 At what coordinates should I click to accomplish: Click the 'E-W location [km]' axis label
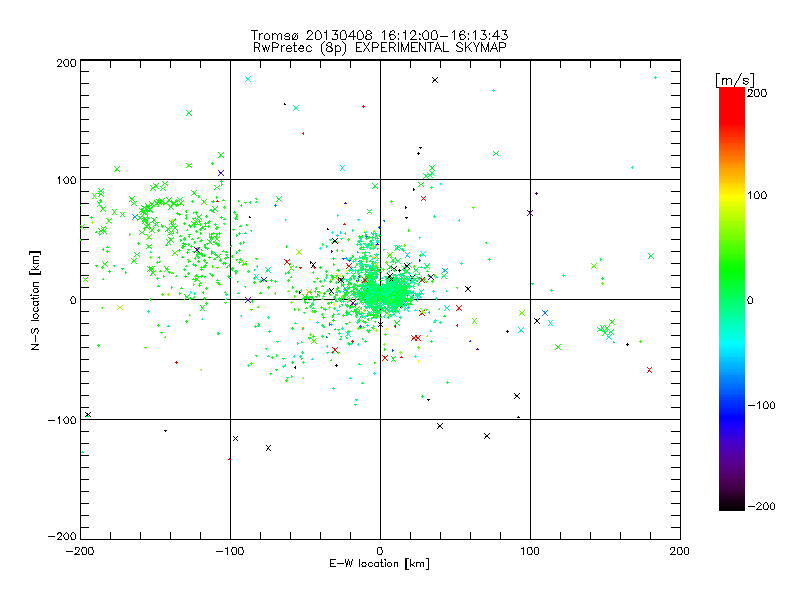380,564
